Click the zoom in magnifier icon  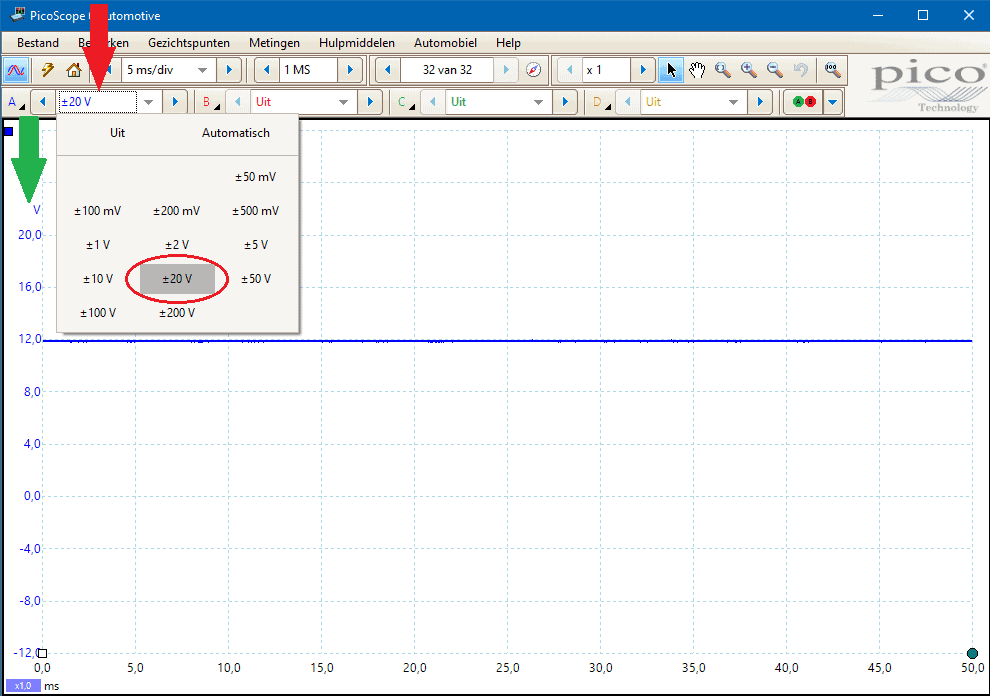click(x=748, y=70)
